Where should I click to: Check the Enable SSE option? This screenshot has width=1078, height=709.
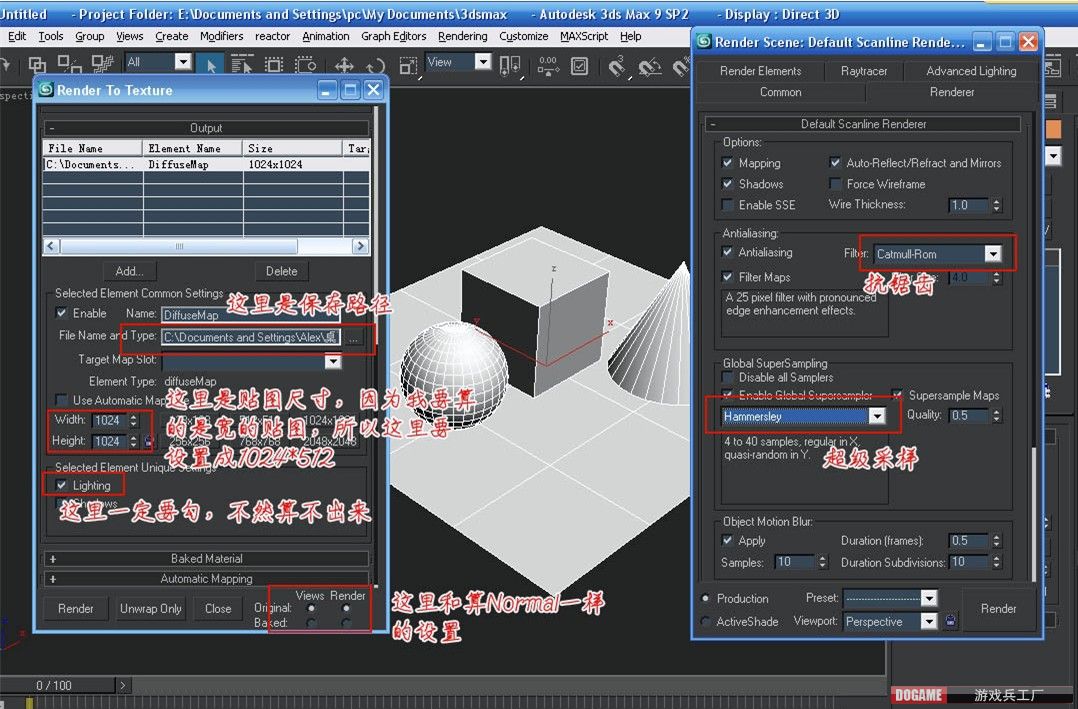coord(727,205)
